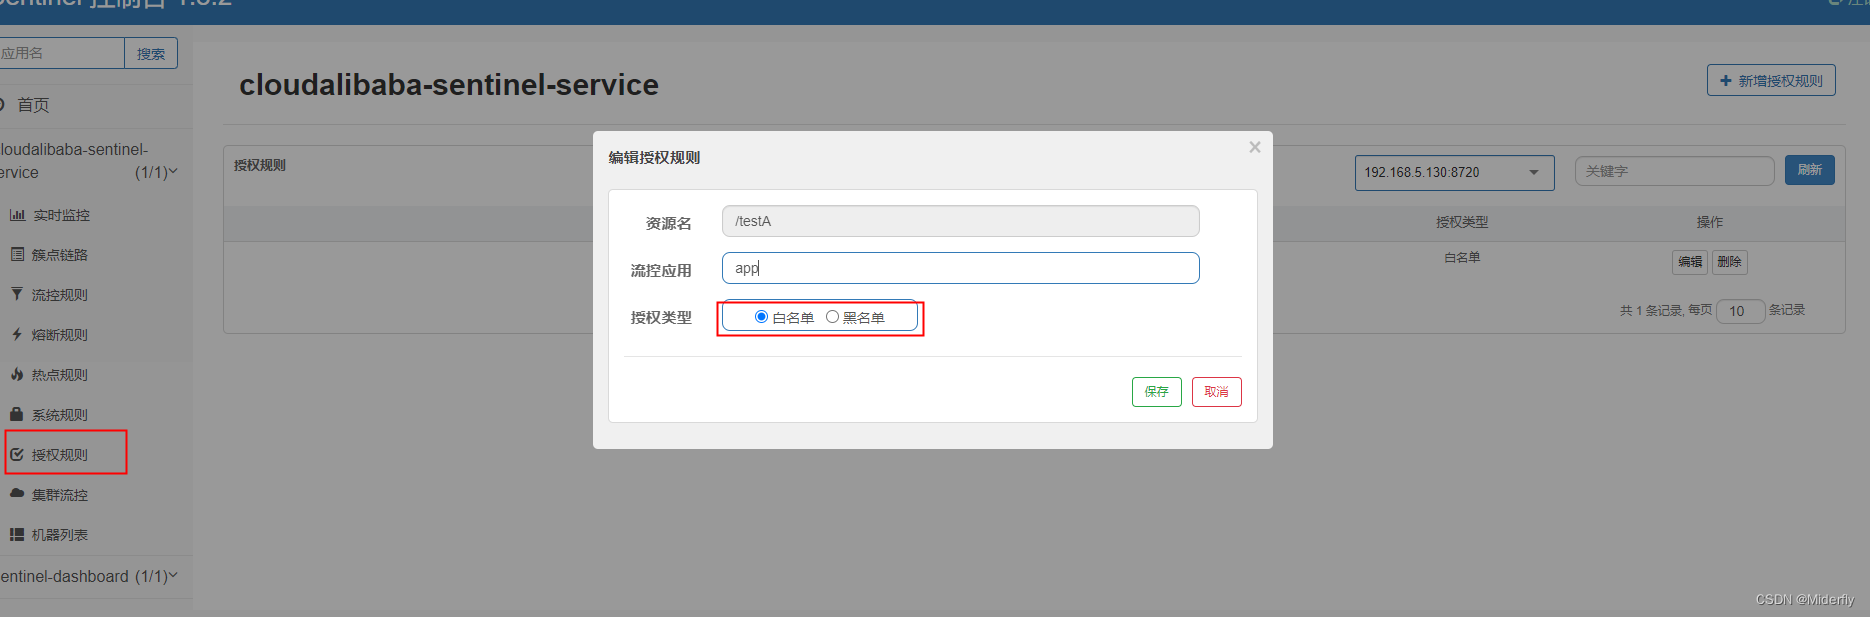Open 系统规则 menu item
The width and height of the screenshot is (1870, 617).
pyautogui.click(x=60, y=415)
